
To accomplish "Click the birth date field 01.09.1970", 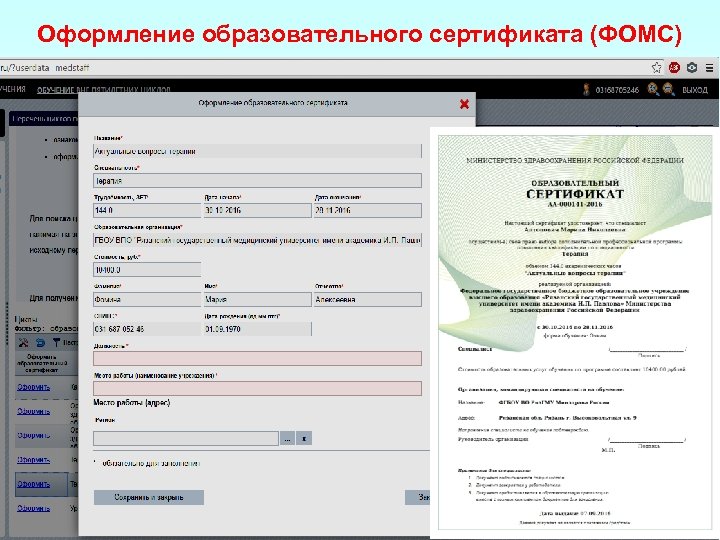I will 257,329.
